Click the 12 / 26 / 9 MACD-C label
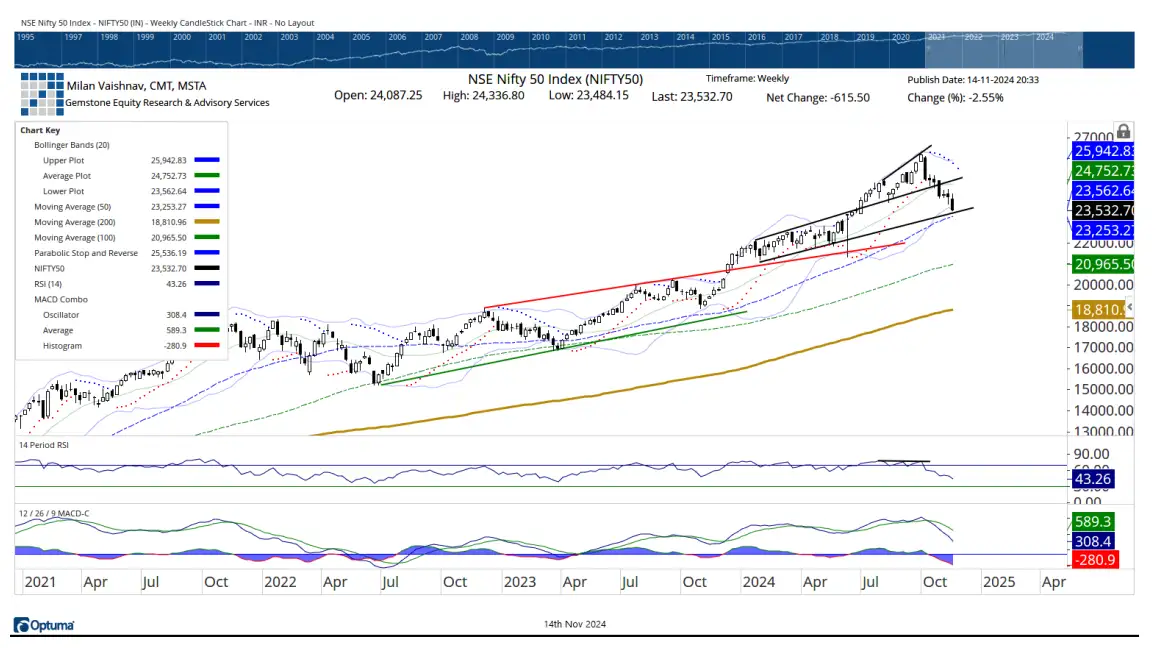Image resolution: width=1167 pixels, height=648 pixels. point(54,513)
